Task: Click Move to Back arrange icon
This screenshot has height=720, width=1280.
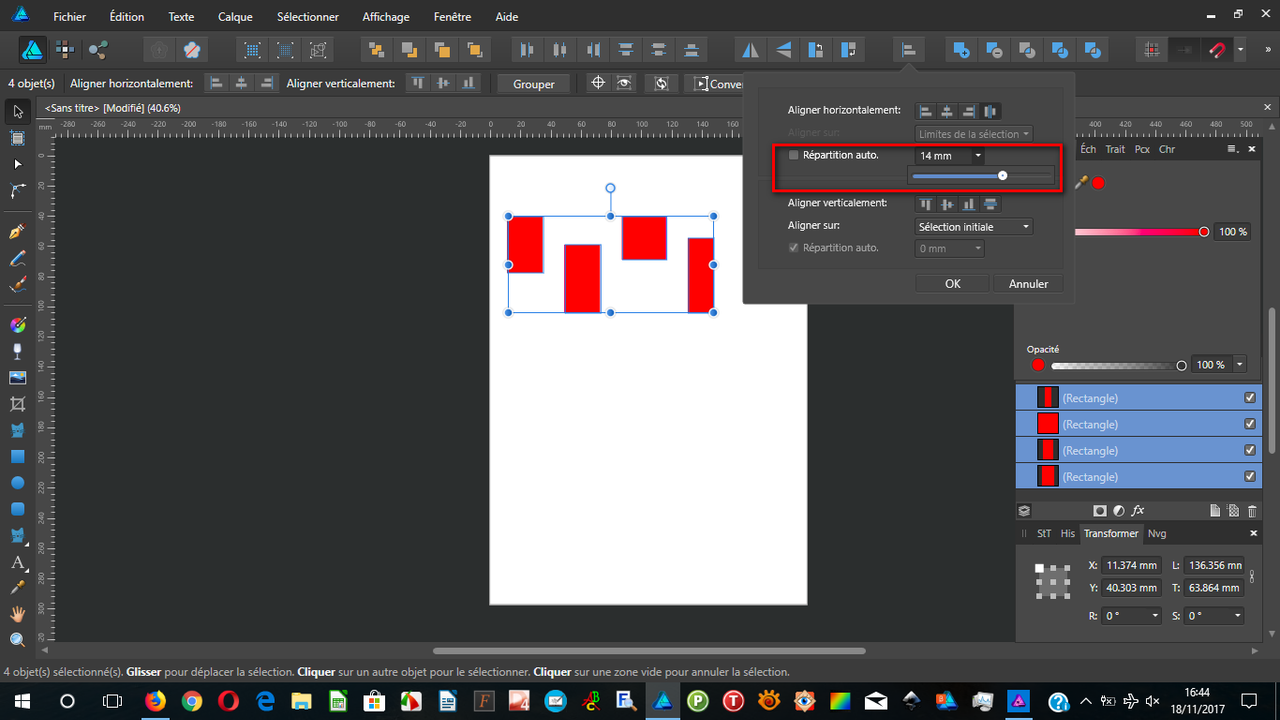Action: [376, 49]
